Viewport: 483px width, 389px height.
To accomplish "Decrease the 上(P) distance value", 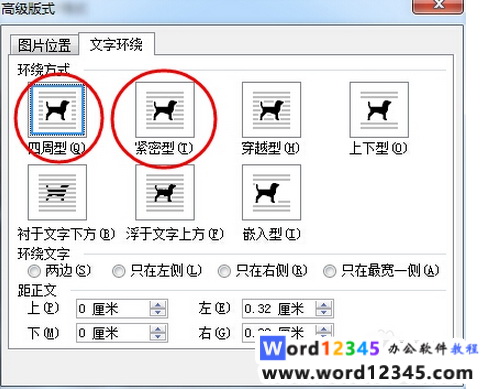I will click(158, 313).
